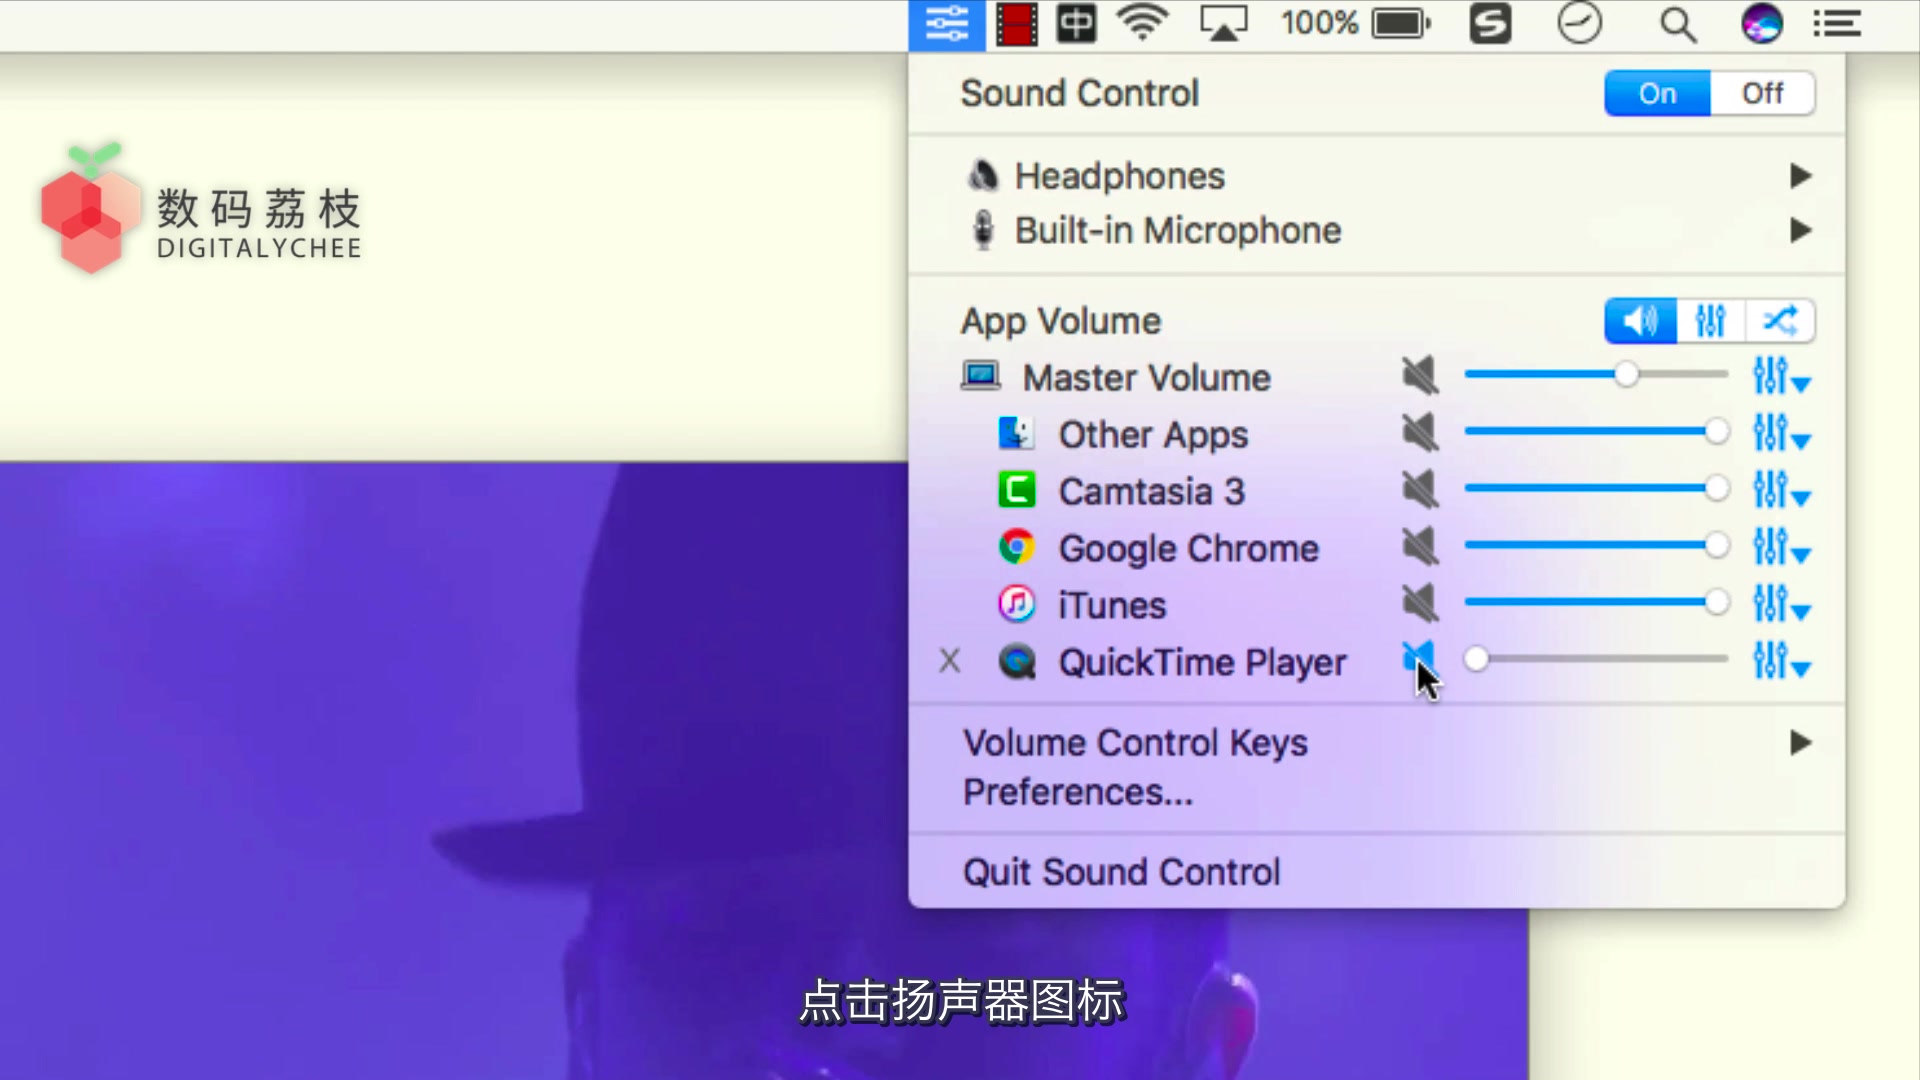The image size is (1920, 1080).
Task: Open the Sogou S icon in menu bar
Action: click(x=1490, y=23)
